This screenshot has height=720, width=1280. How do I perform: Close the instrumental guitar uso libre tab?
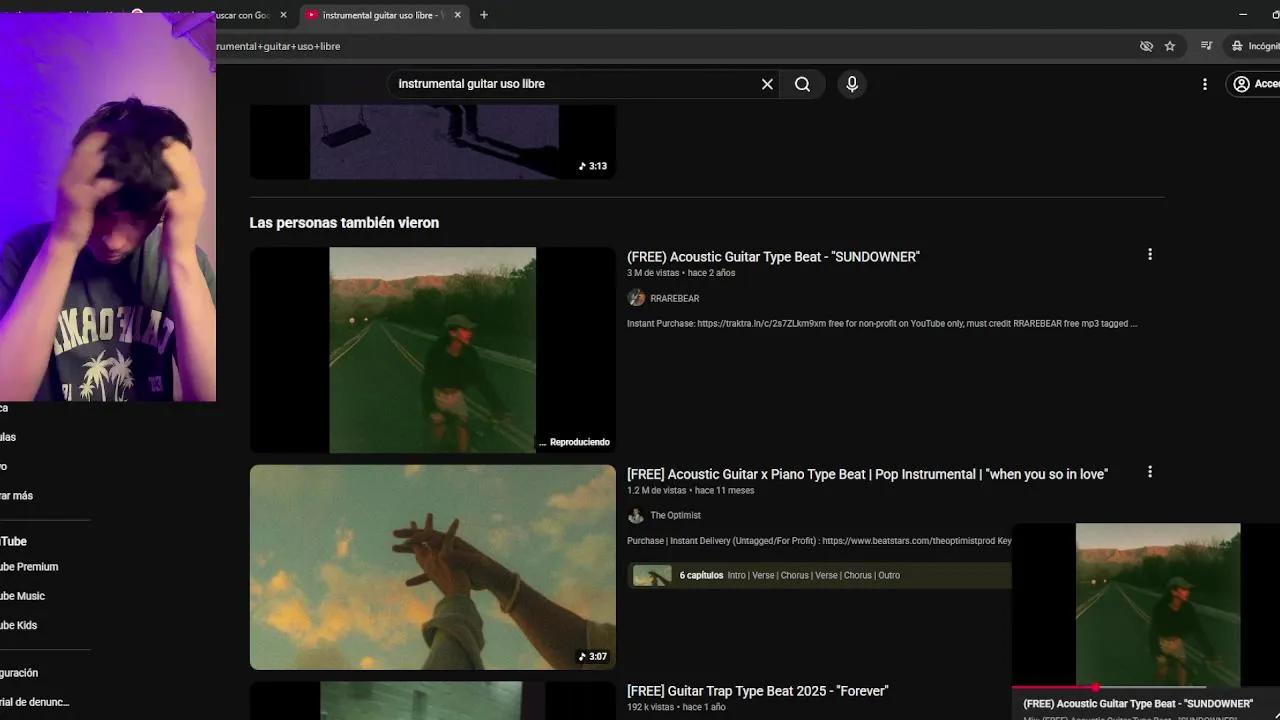(458, 15)
